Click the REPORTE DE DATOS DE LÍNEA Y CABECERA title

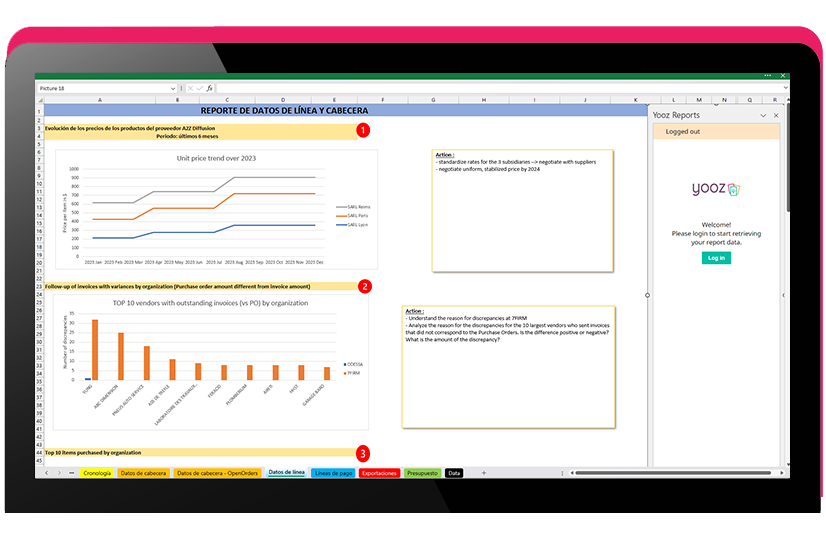[284, 111]
